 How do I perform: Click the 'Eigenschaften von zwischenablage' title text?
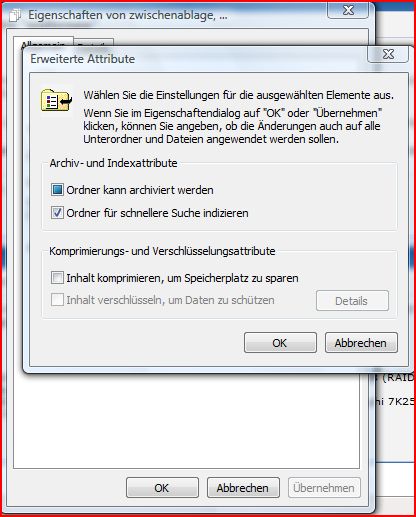tap(128, 15)
